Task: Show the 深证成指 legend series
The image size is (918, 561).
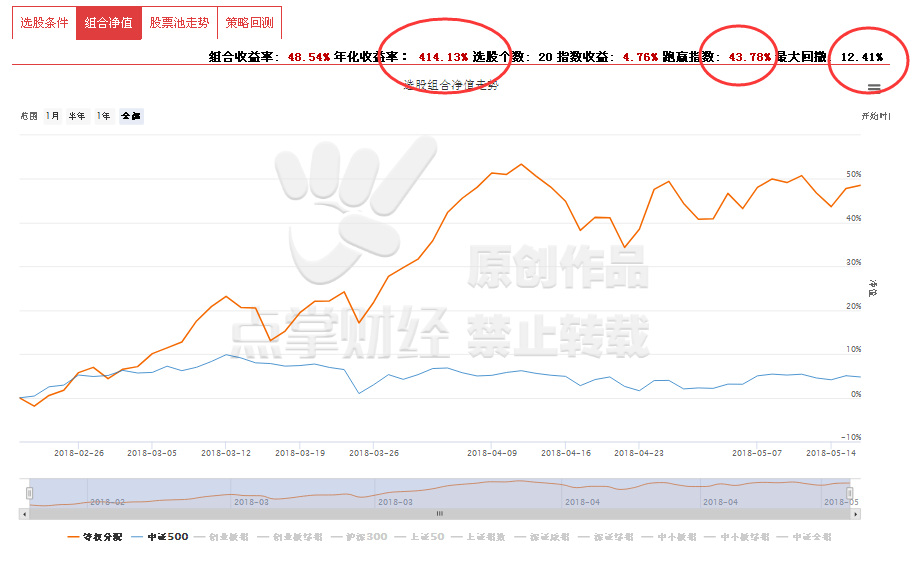Action: coord(542,536)
